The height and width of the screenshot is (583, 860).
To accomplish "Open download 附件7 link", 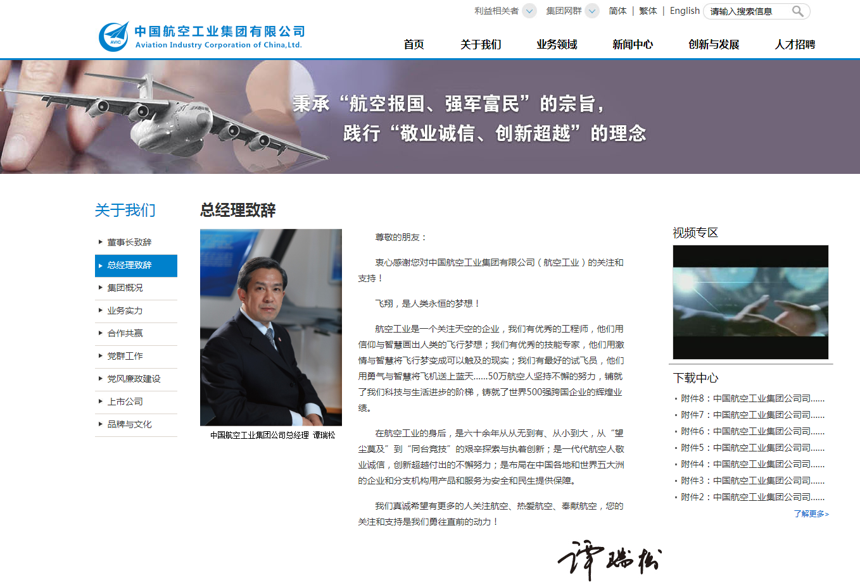I will coord(752,415).
